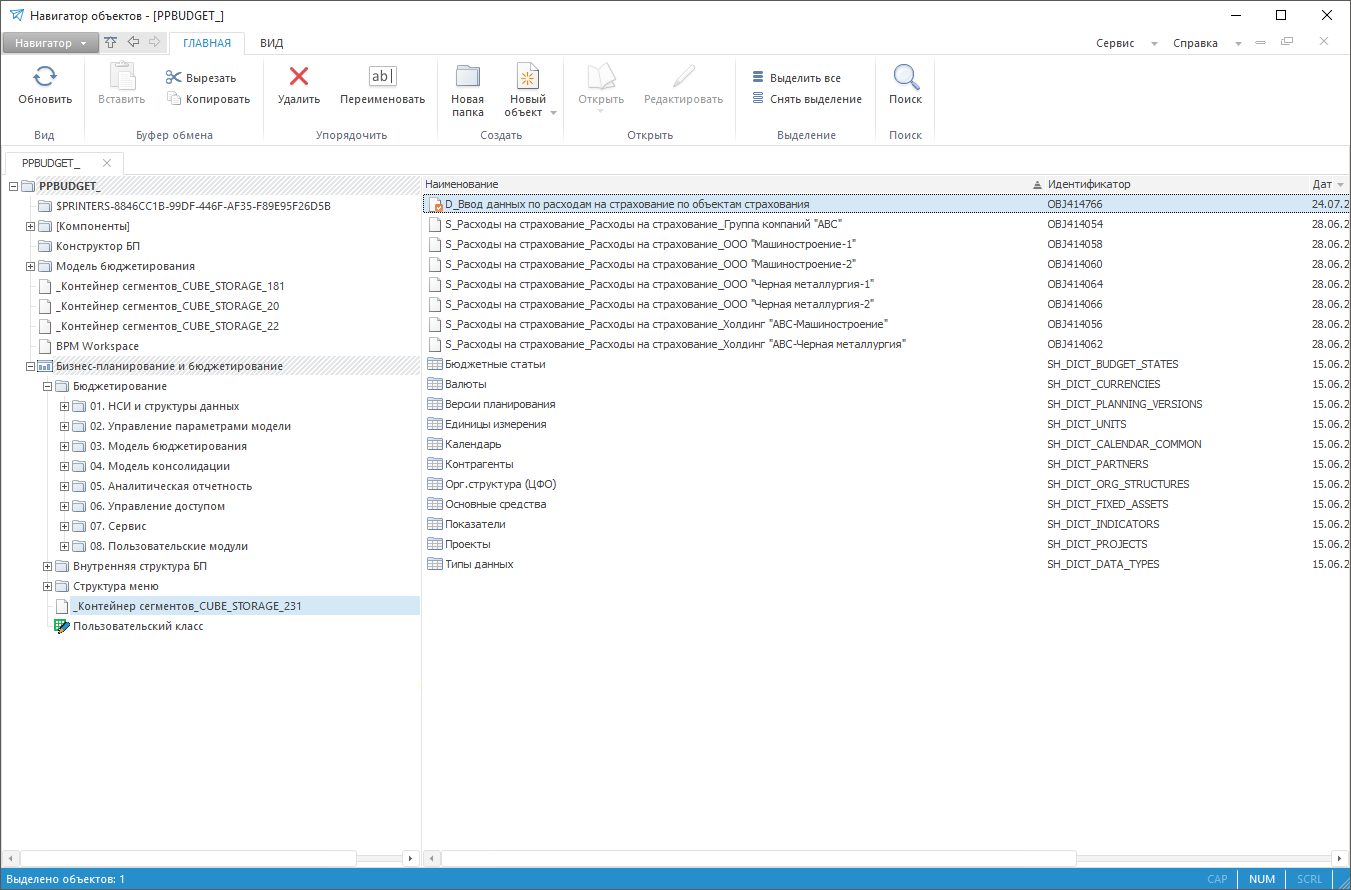This screenshot has height=890, width=1351.
Task: Click the Rename (Переименовать) icon
Action: click(x=382, y=77)
